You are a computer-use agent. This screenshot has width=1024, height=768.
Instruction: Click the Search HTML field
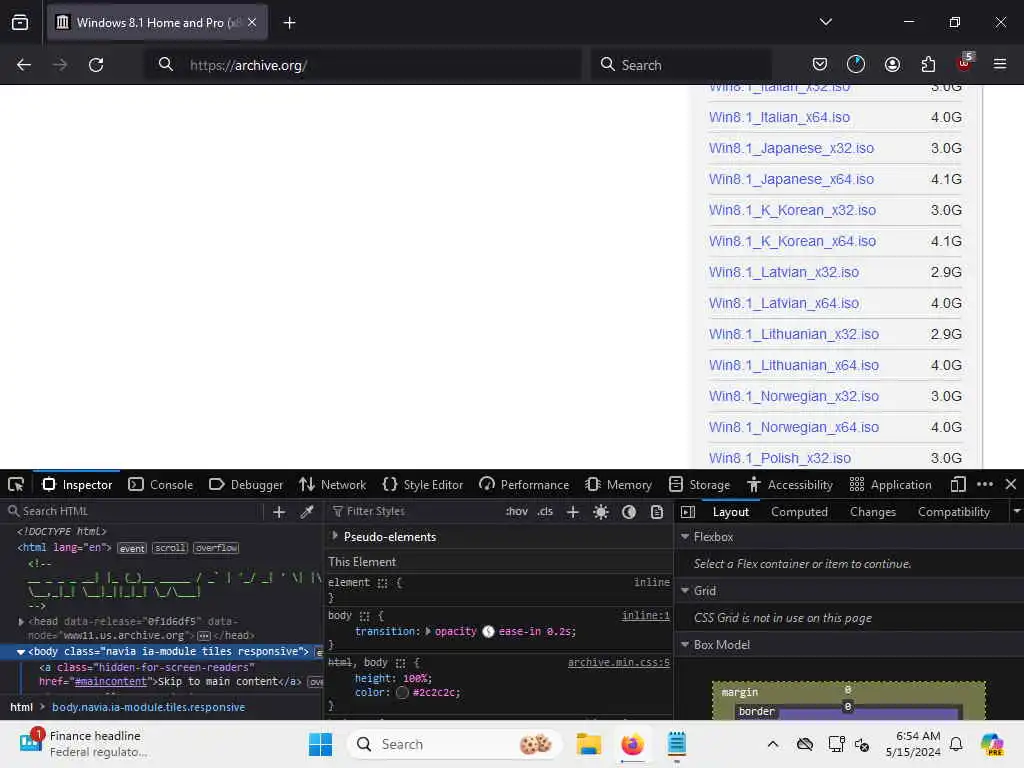[134, 511]
